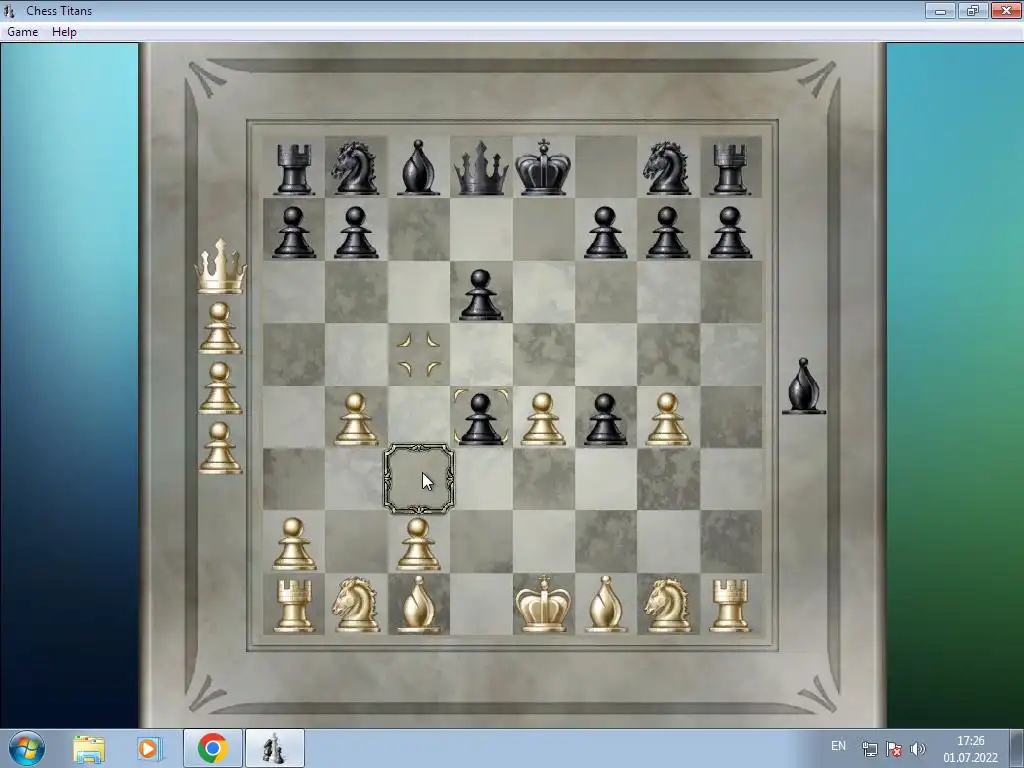Select the black knight on g8
This screenshot has height=768, width=1024.
(667, 168)
